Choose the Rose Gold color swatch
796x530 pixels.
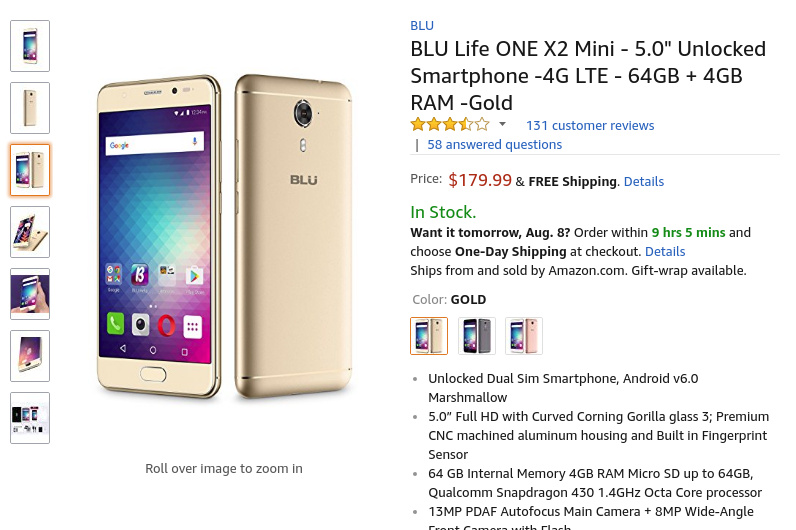click(x=524, y=336)
